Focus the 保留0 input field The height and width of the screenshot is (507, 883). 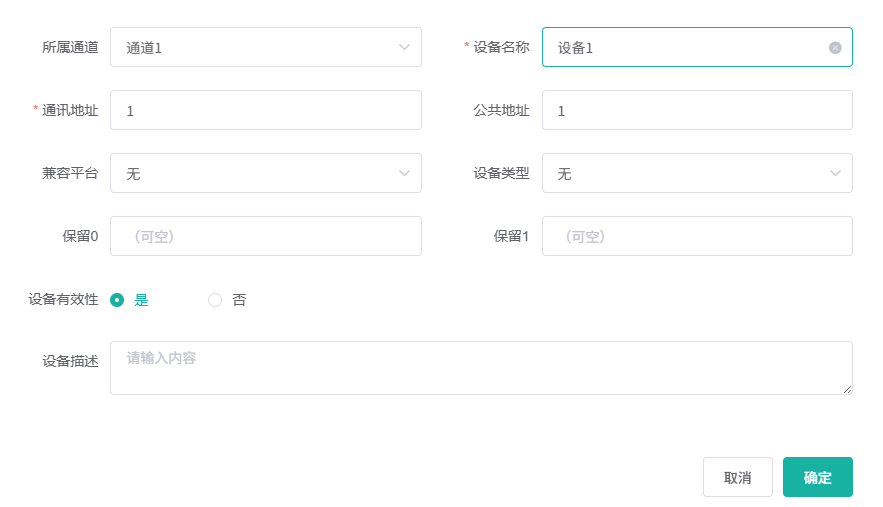click(265, 236)
